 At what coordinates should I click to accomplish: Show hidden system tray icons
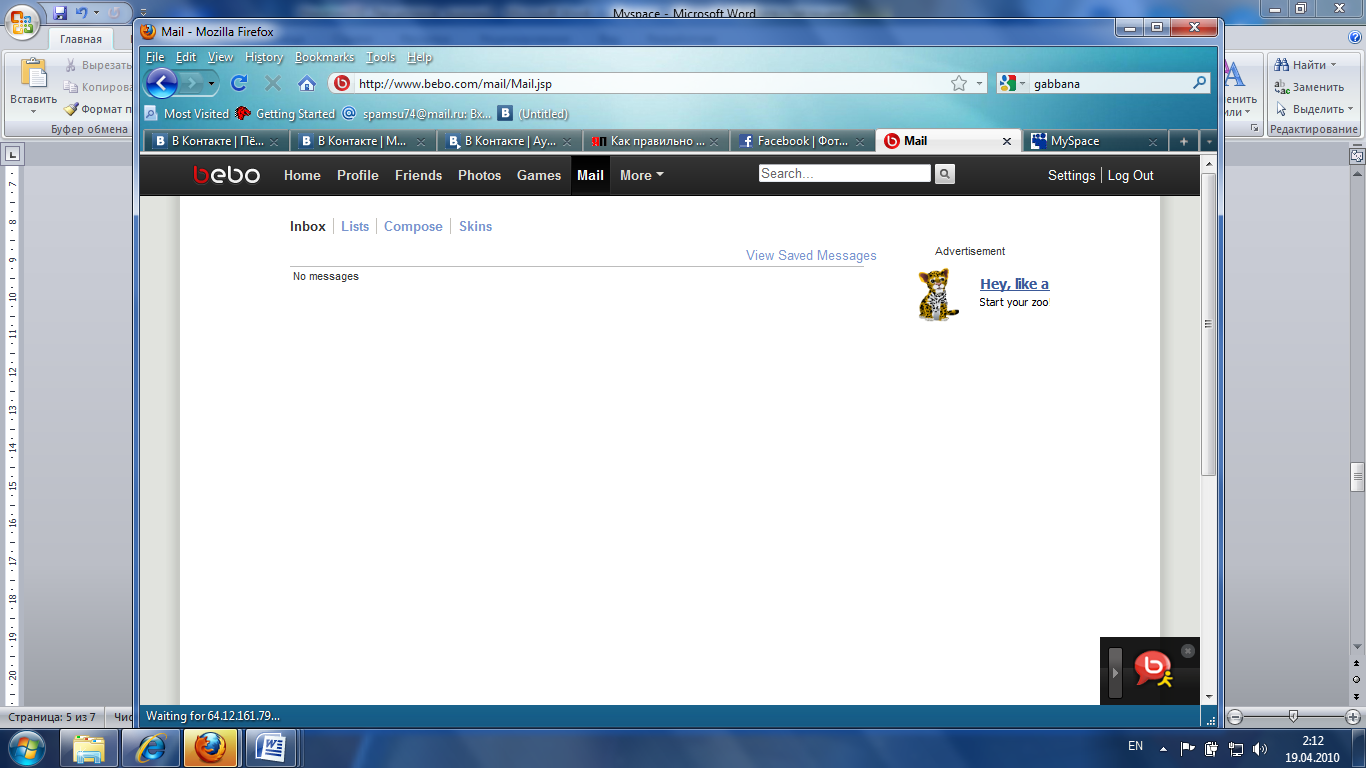pos(1163,748)
